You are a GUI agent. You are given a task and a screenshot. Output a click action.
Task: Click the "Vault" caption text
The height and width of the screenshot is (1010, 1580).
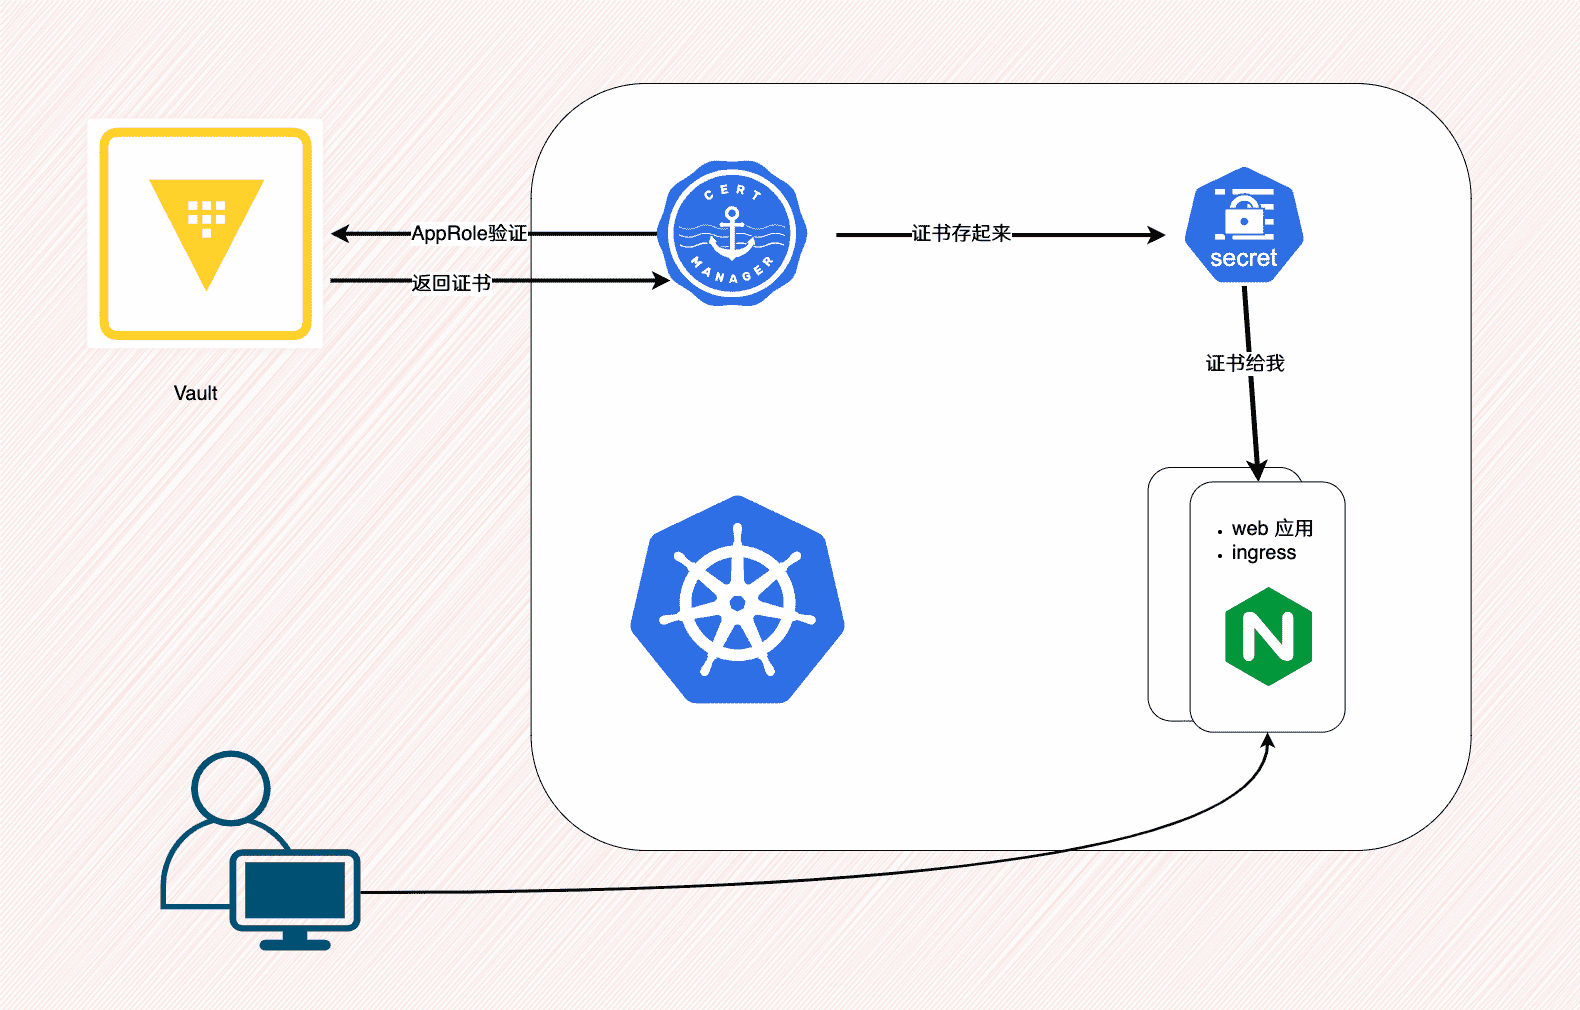pos(195,393)
